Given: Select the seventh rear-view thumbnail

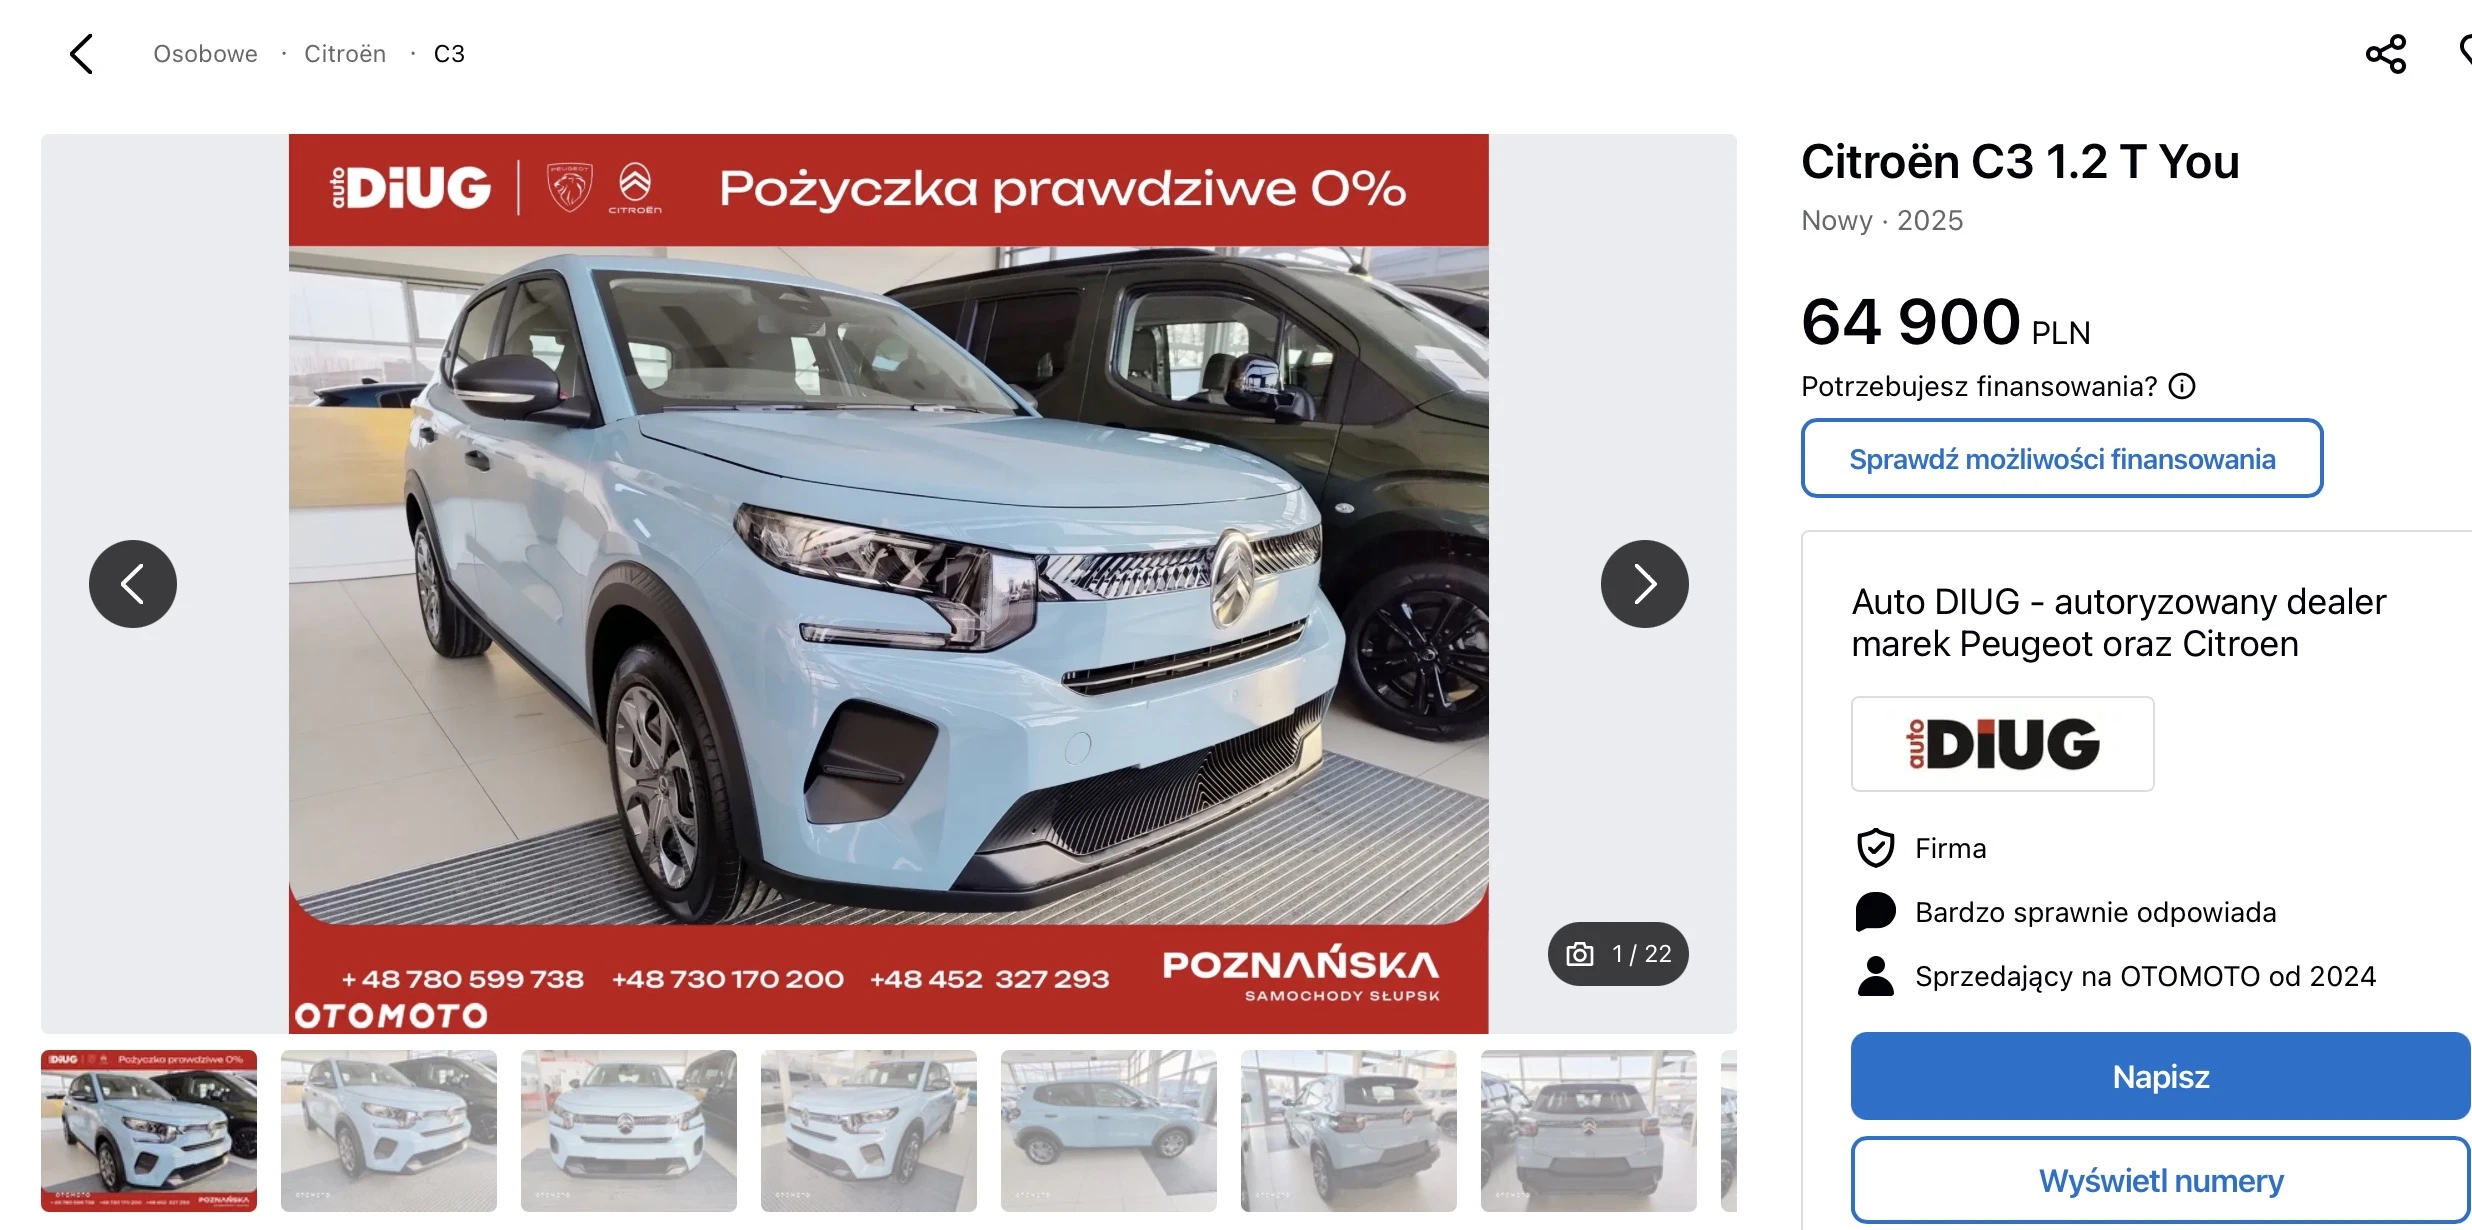Looking at the screenshot, I should click(x=1589, y=1130).
